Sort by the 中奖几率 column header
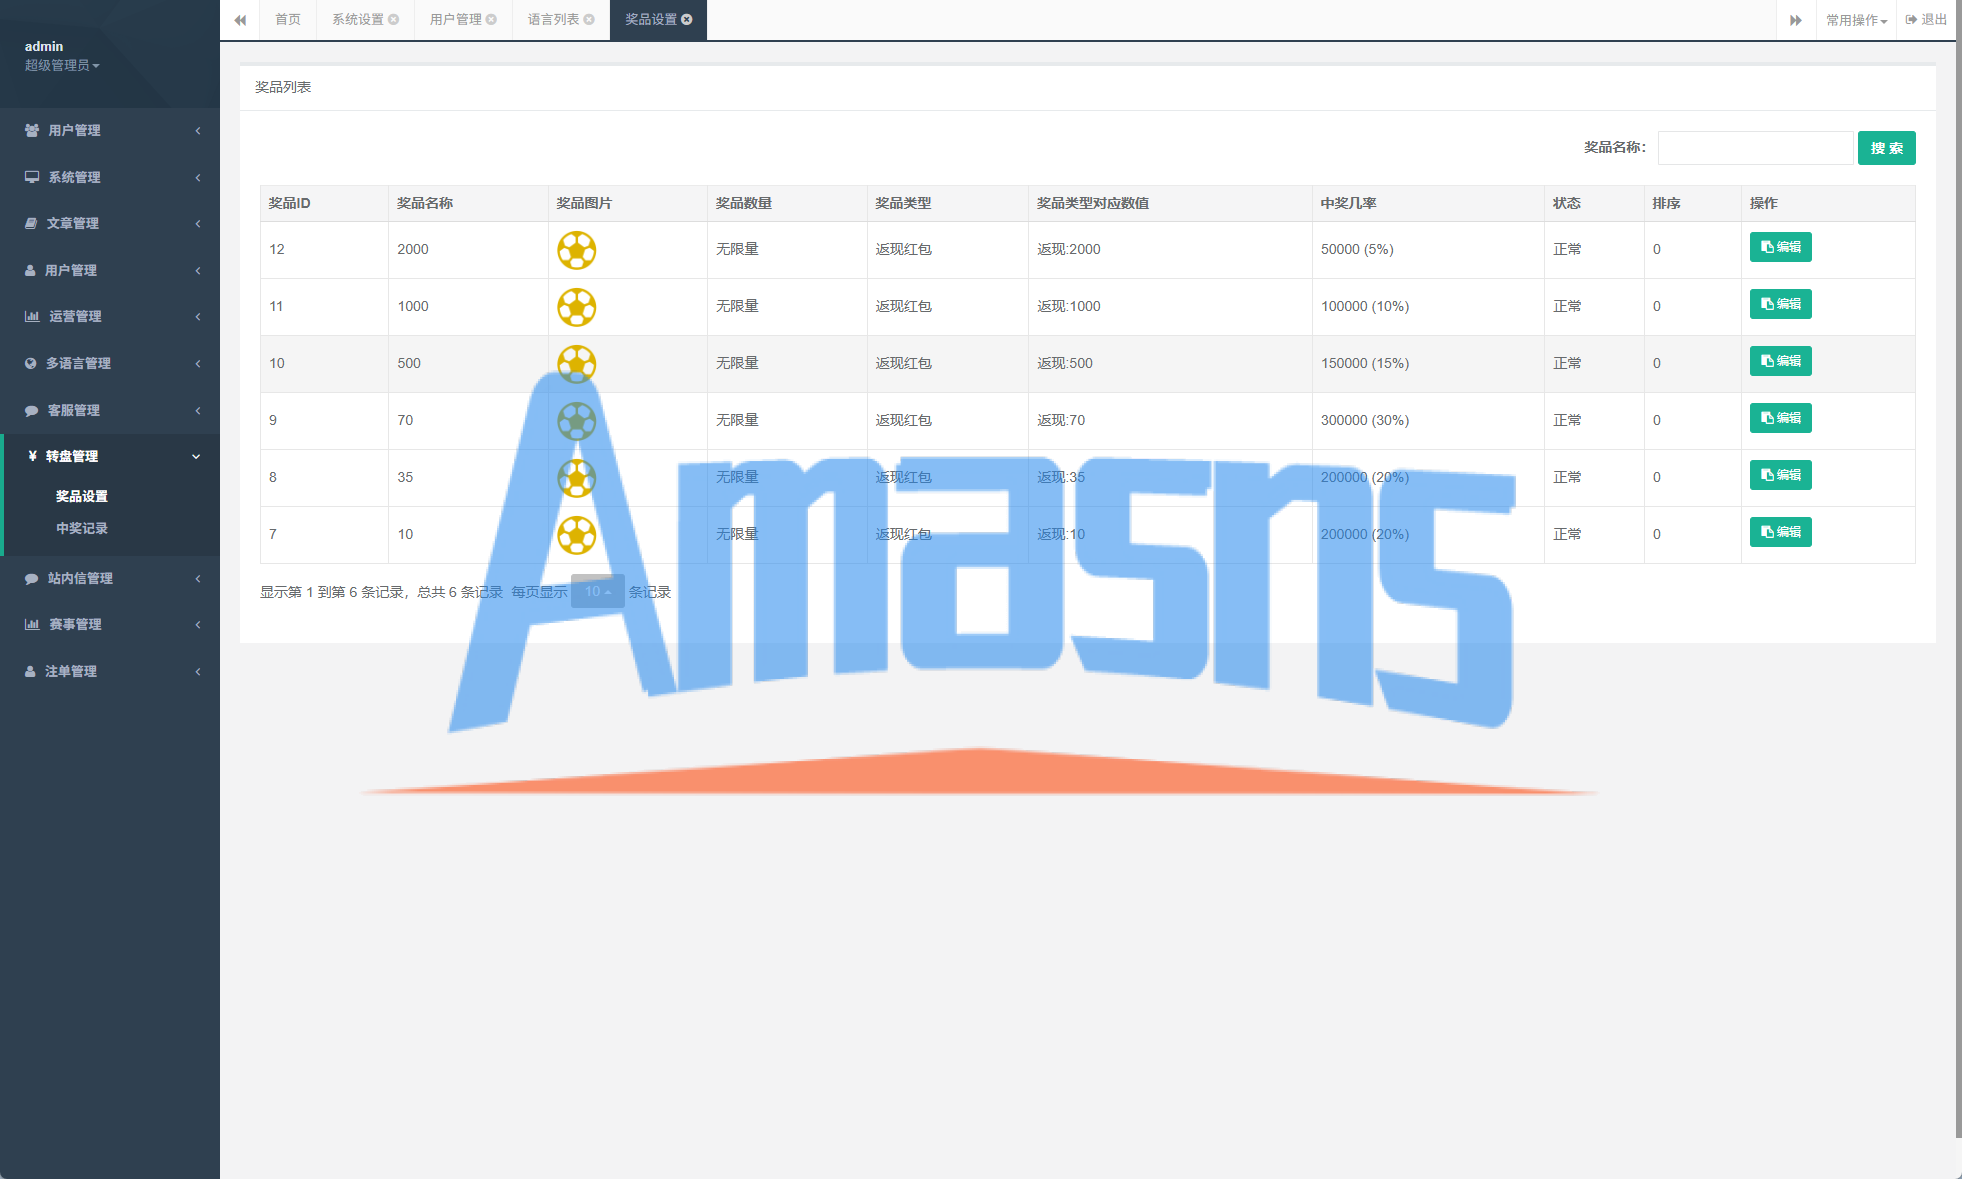1962x1179 pixels. (1348, 203)
